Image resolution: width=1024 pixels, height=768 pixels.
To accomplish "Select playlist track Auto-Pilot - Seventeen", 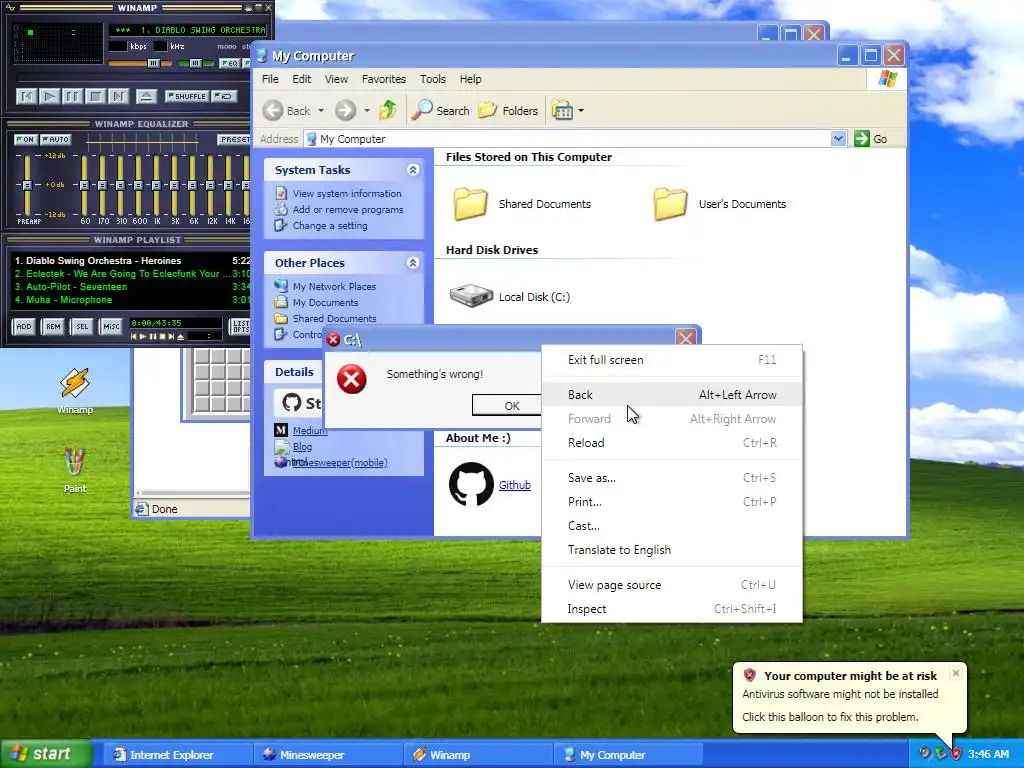I will click(x=133, y=287).
